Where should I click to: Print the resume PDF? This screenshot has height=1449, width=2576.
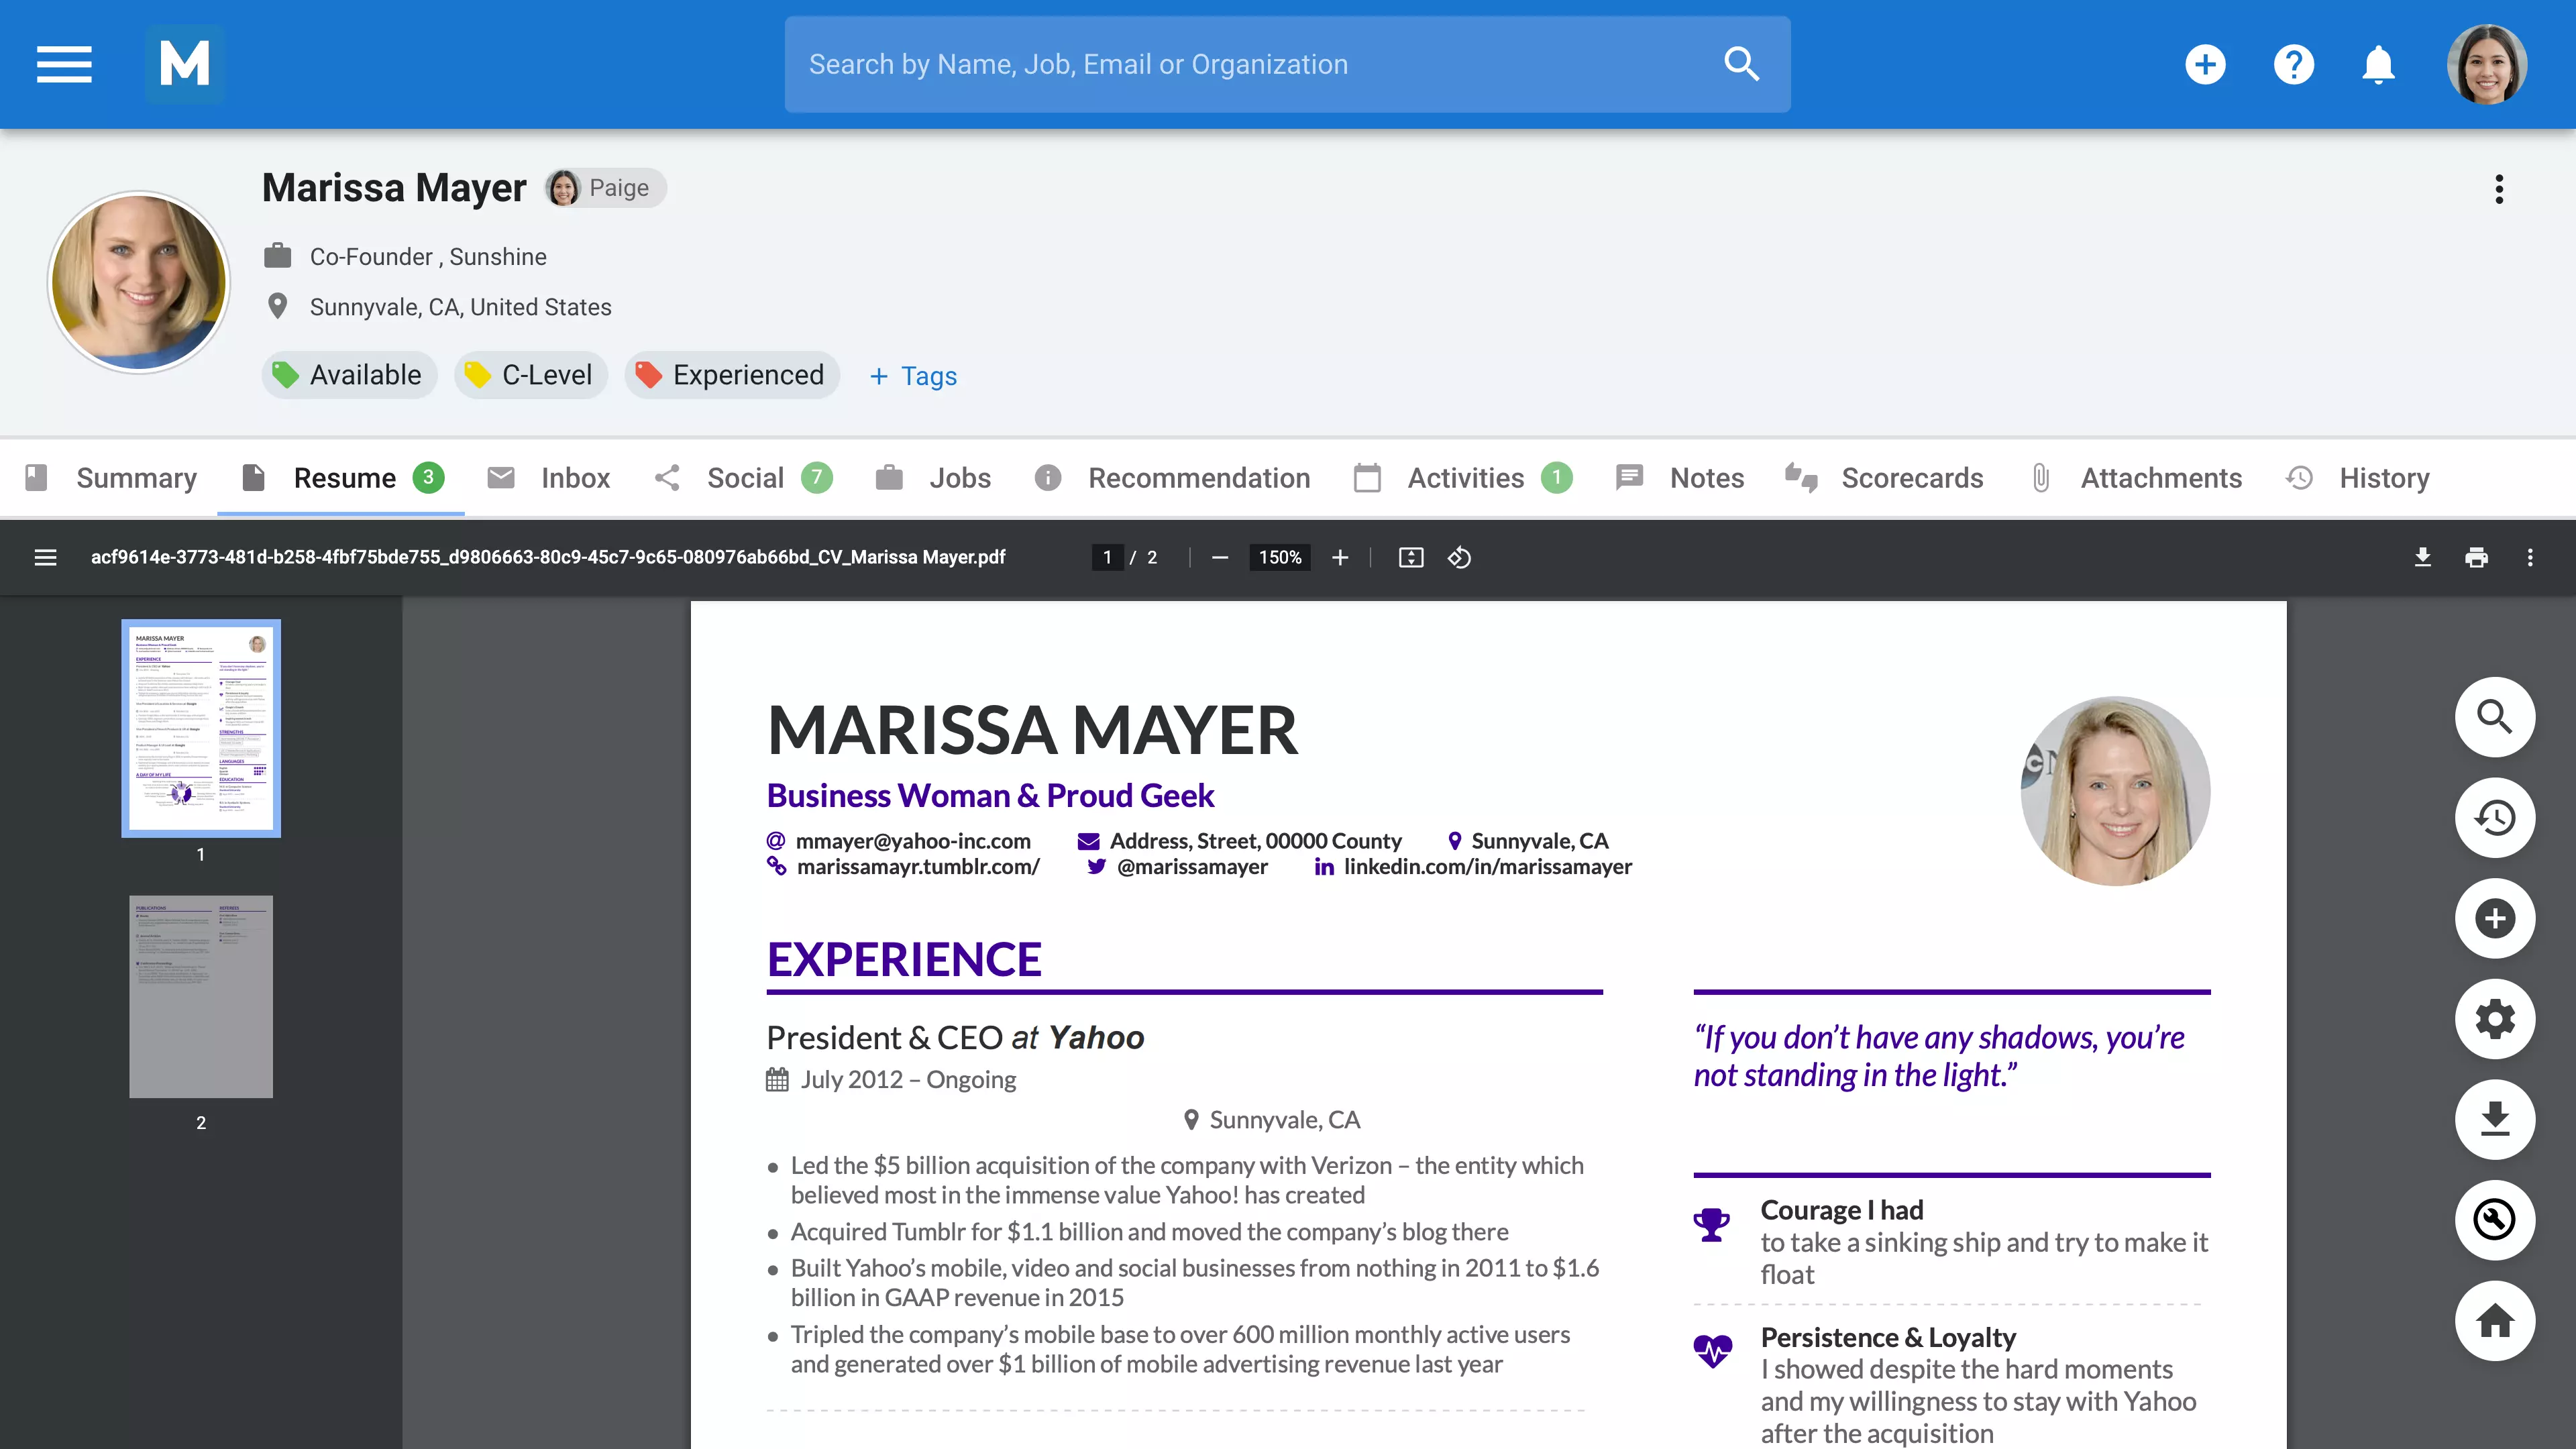click(x=2476, y=557)
